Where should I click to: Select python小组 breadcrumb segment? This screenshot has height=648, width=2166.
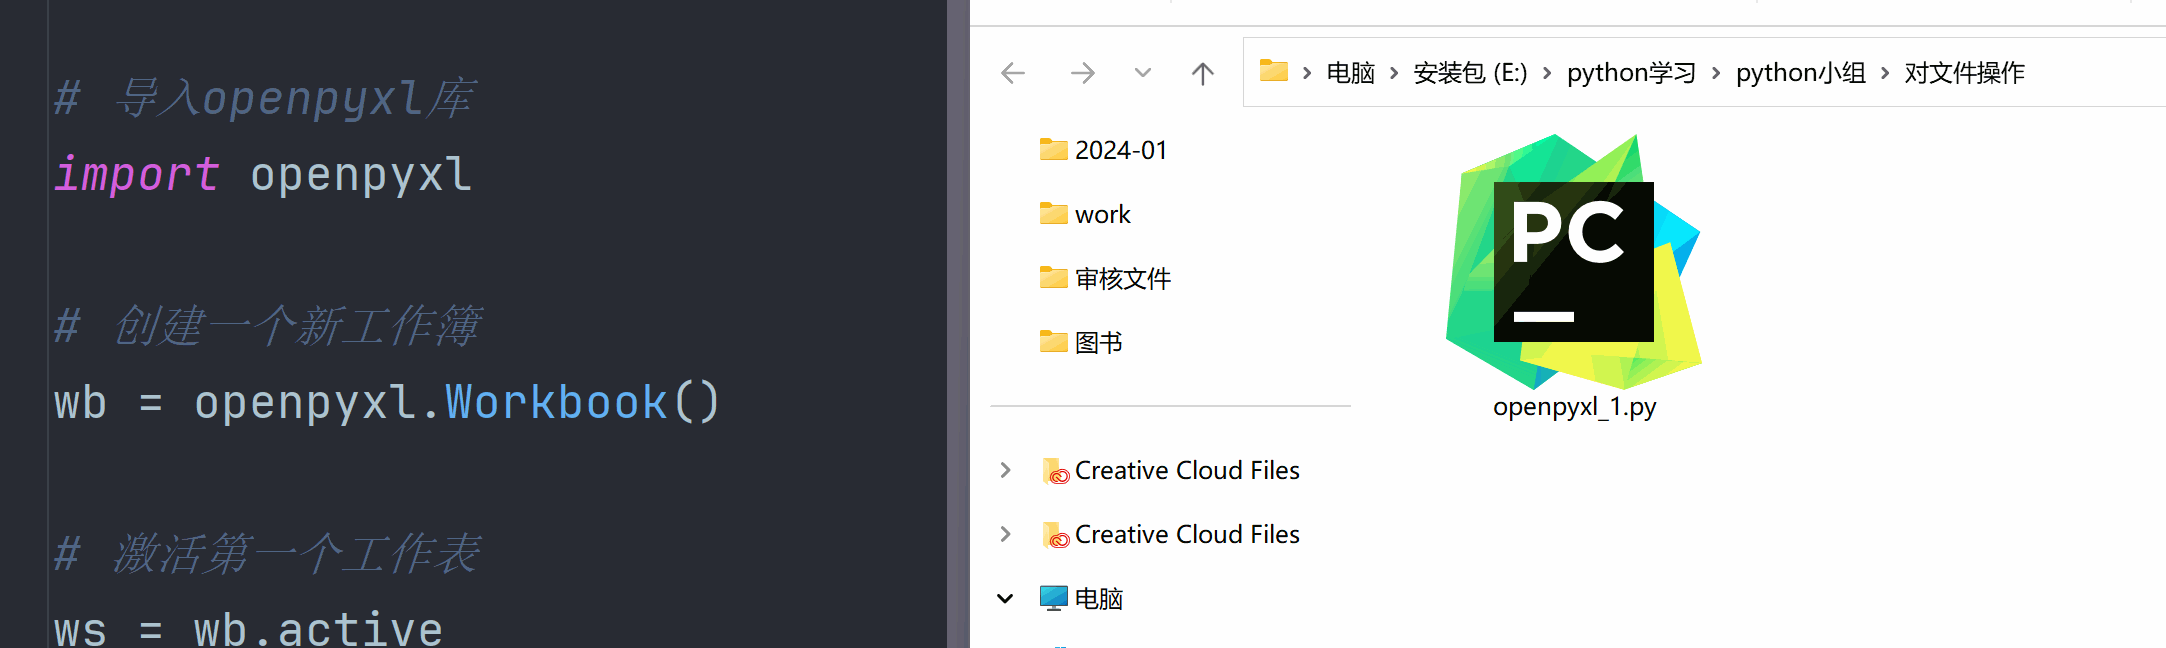tap(1800, 73)
